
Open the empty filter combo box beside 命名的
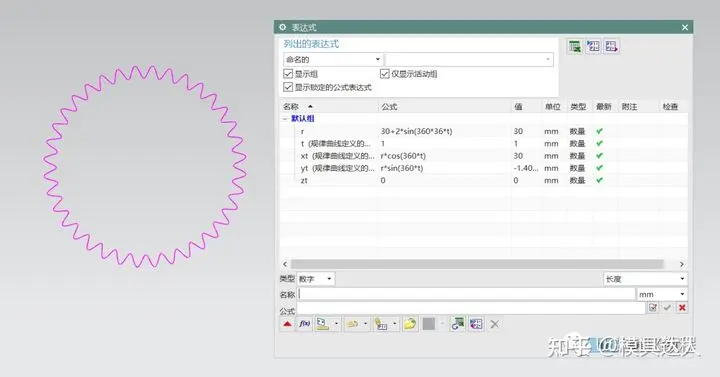469,59
